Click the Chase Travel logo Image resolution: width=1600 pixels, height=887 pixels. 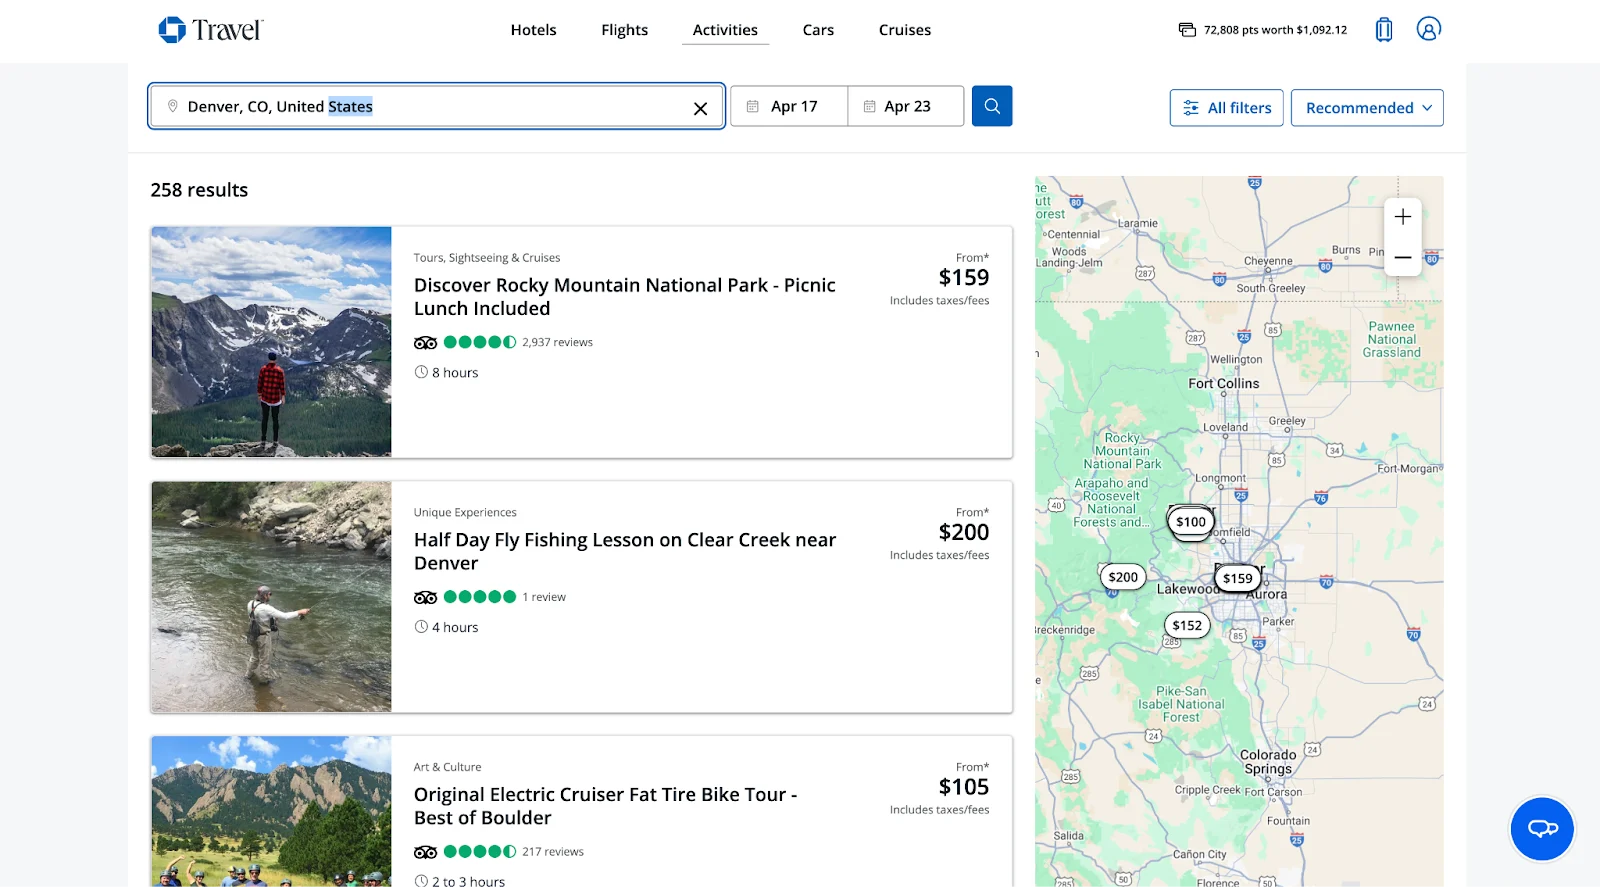pyautogui.click(x=211, y=30)
